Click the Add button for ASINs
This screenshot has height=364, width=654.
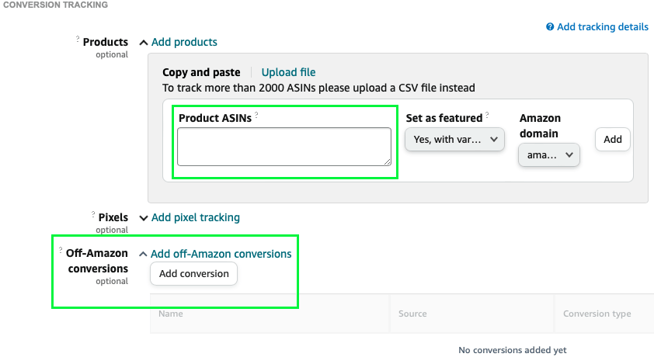(612, 139)
